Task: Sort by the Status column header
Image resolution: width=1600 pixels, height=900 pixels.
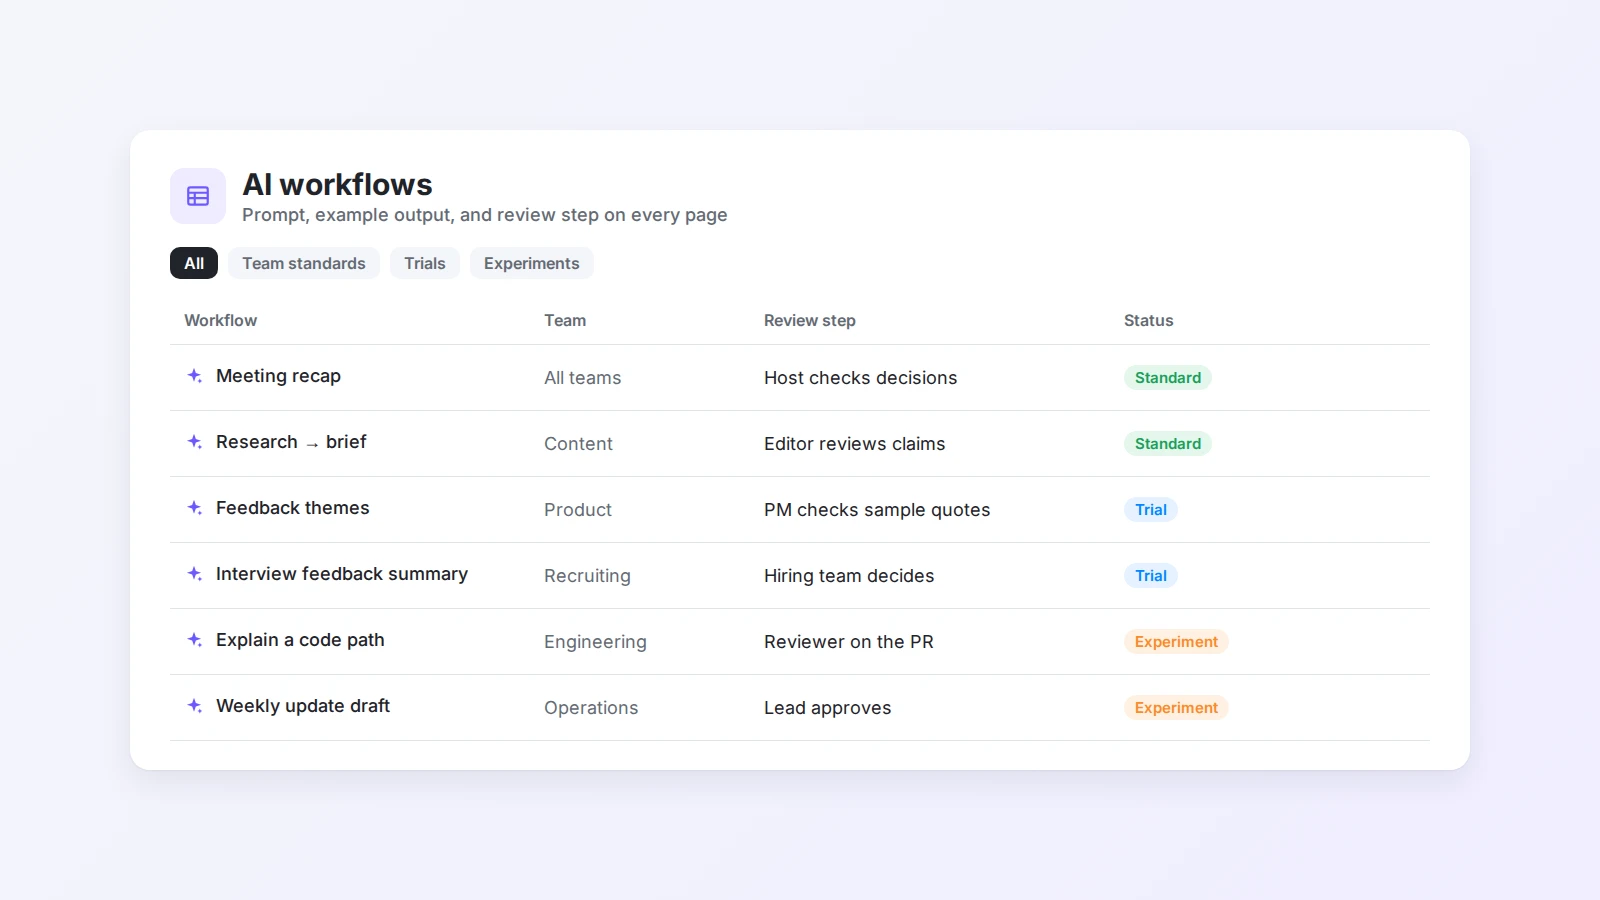Action: tap(1148, 320)
